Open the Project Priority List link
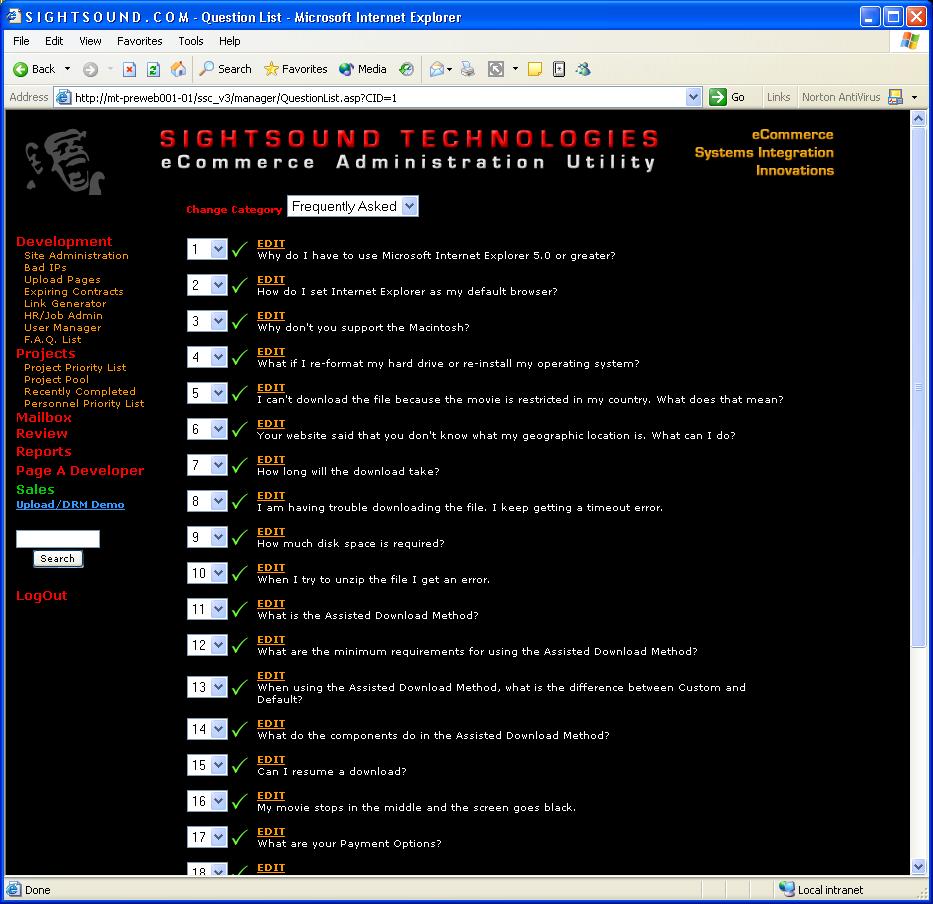Image resolution: width=933 pixels, height=904 pixels. [75, 367]
